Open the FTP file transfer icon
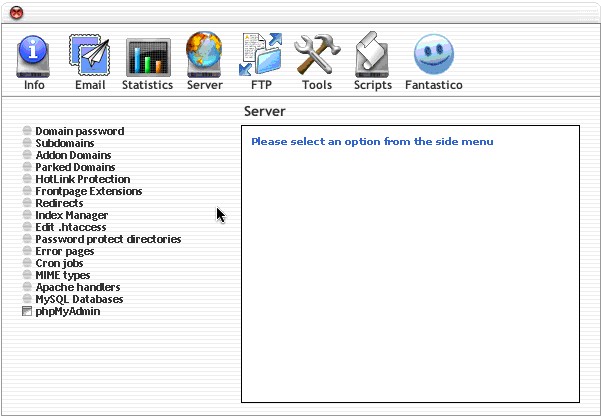Image resolution: width=601 pixels, height=417 pixels. (260, 56)
